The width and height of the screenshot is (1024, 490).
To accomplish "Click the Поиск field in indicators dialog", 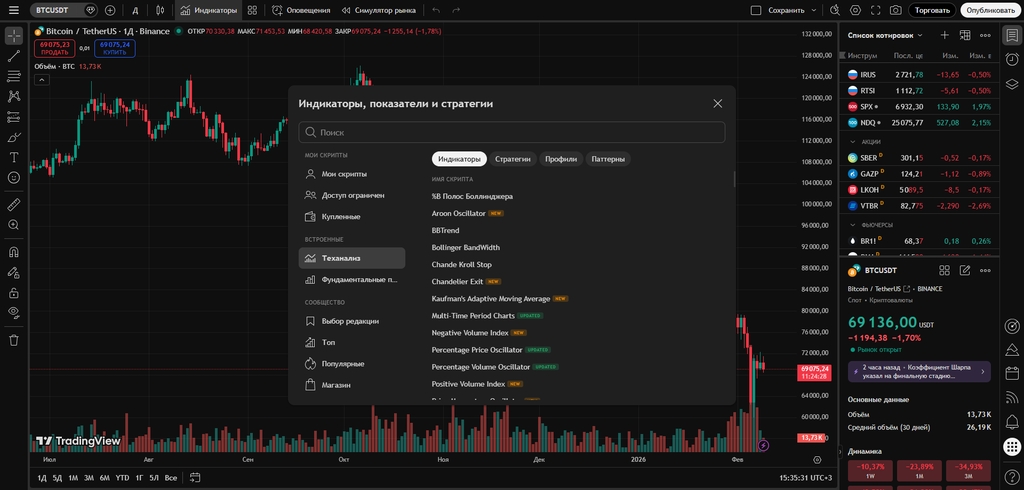I will (512, 132).
